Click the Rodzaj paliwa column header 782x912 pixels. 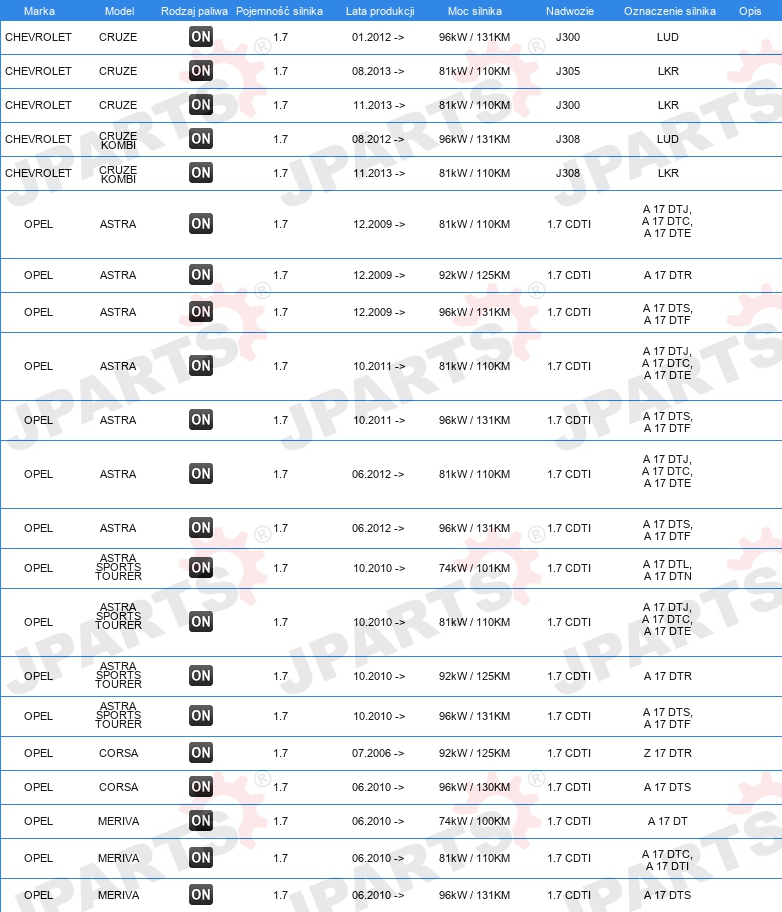(x=194, y=11)
